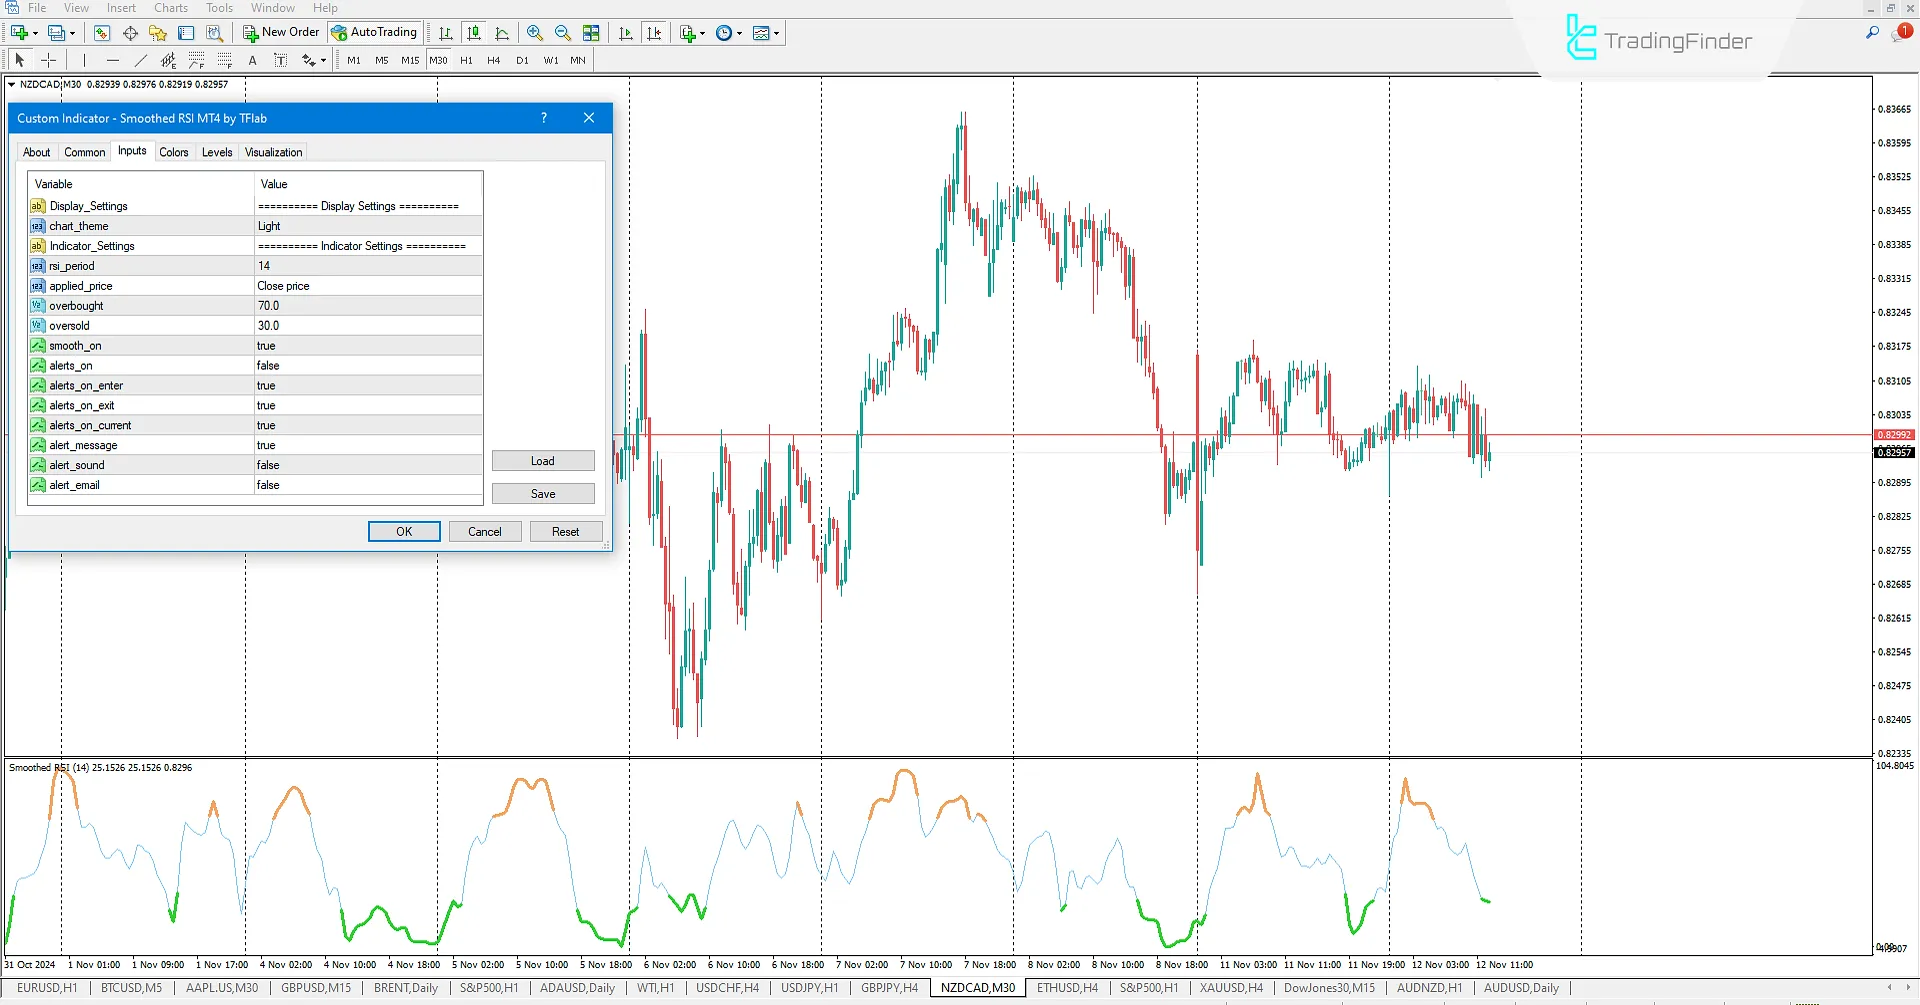Select the text label tool
1920x1005 pixels.
(x=281, y=60)
